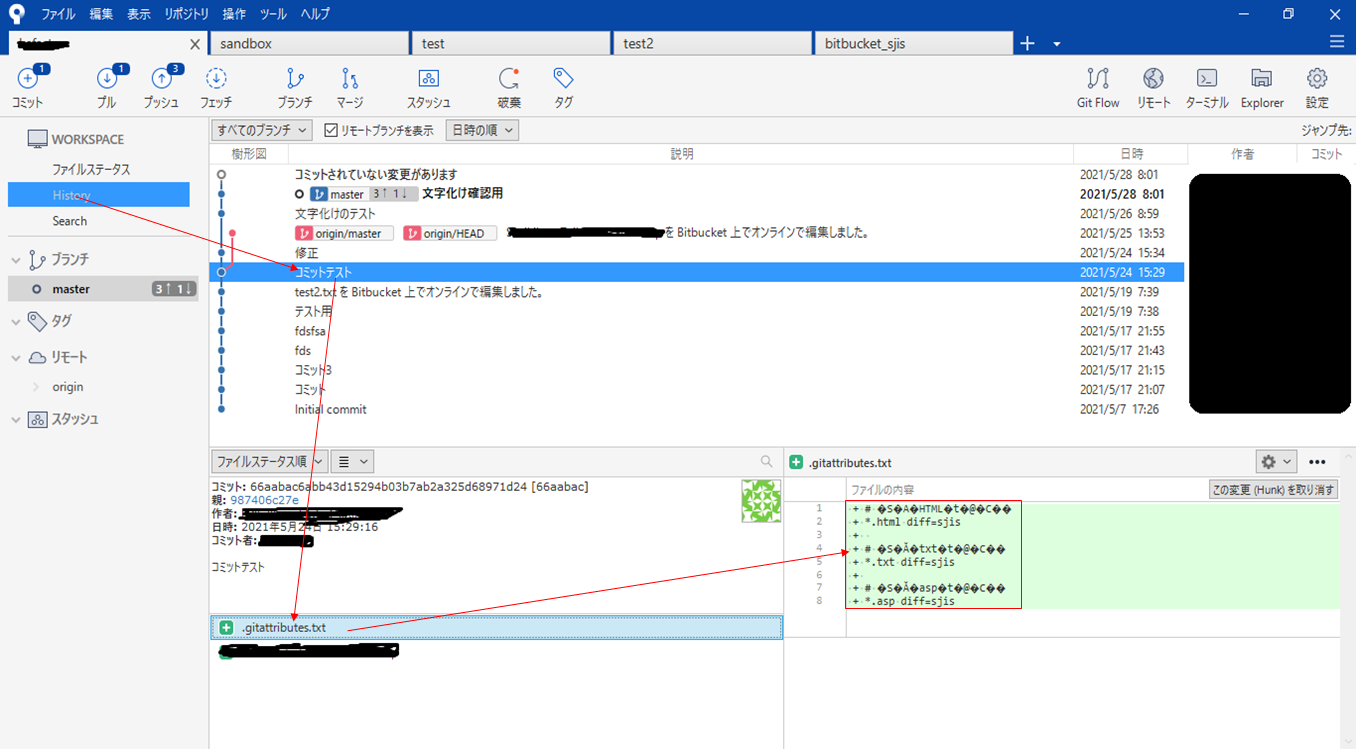Image resolution: width=1356 pixels, height=749 pixels.
Task: Switch to the bitbucket_sjis tab
Action: click(912, 43)
